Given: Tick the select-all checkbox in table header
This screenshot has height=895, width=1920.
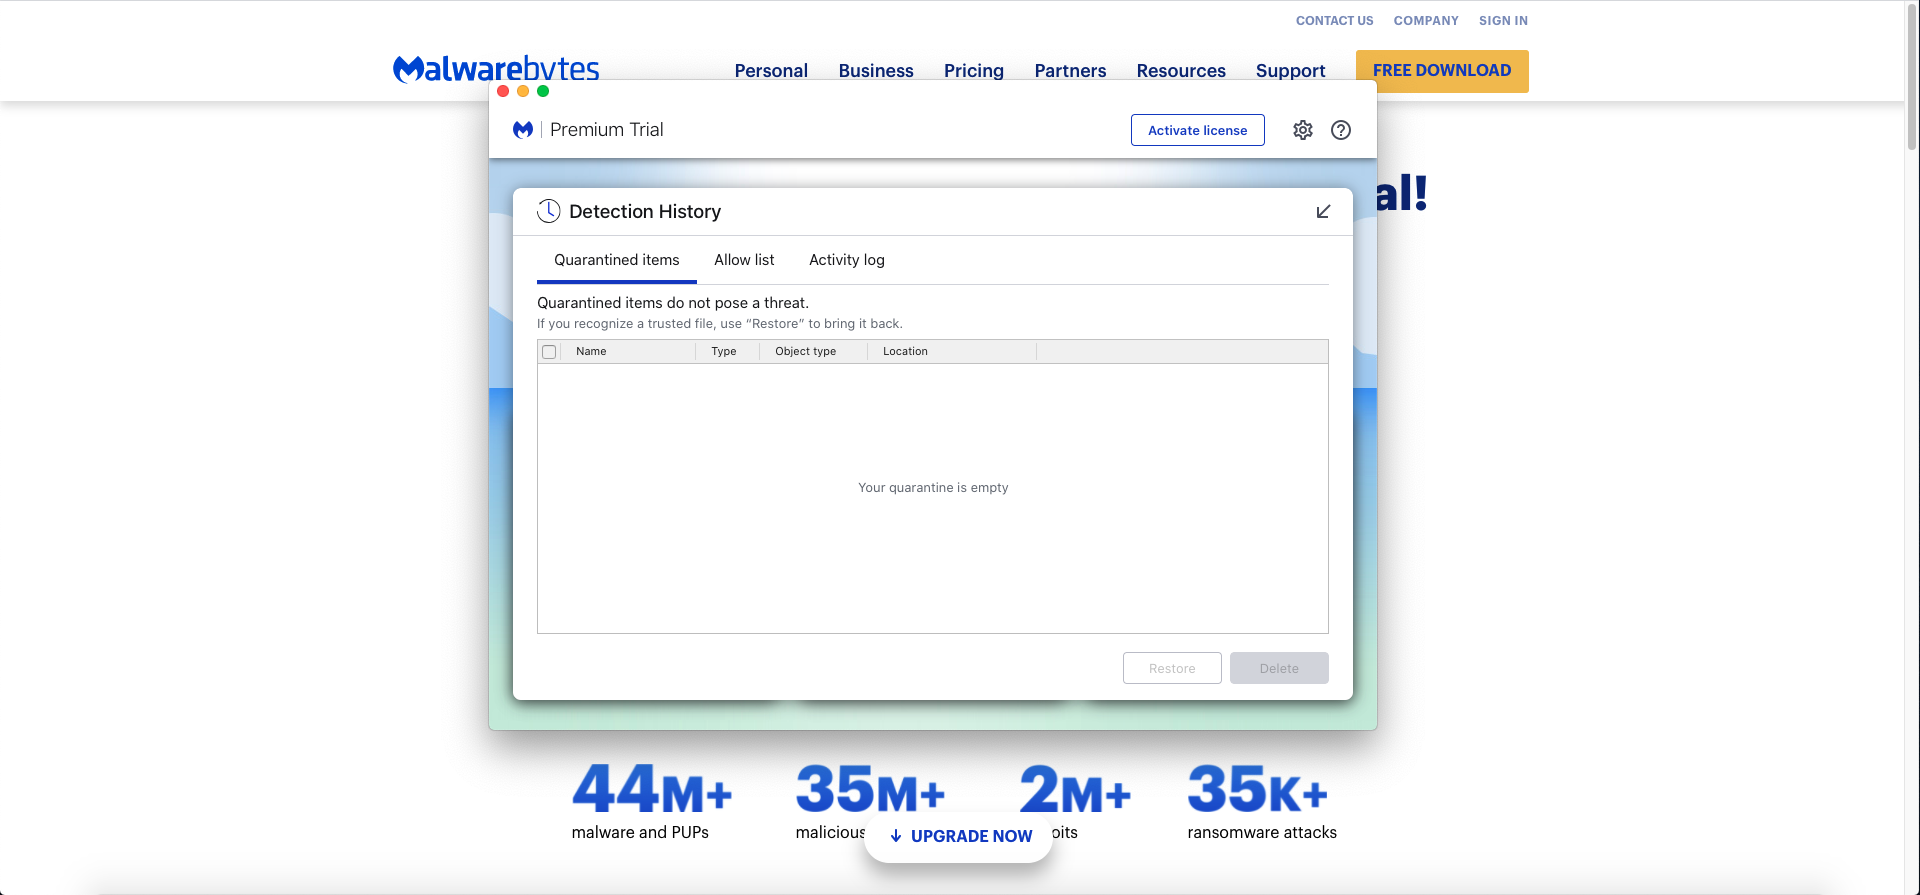Looking at the screenshot, I should (549, 352).
